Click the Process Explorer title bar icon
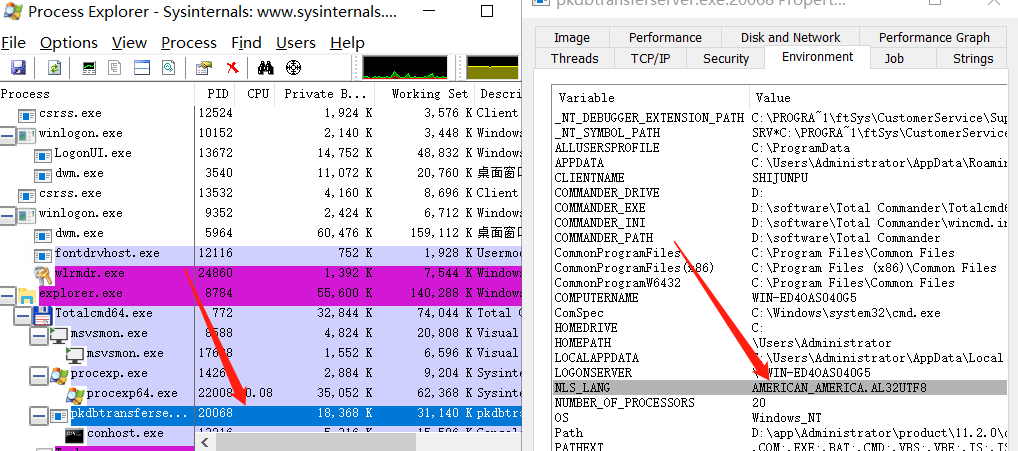This screenshot has height=451, width=1018. (12, 11)
